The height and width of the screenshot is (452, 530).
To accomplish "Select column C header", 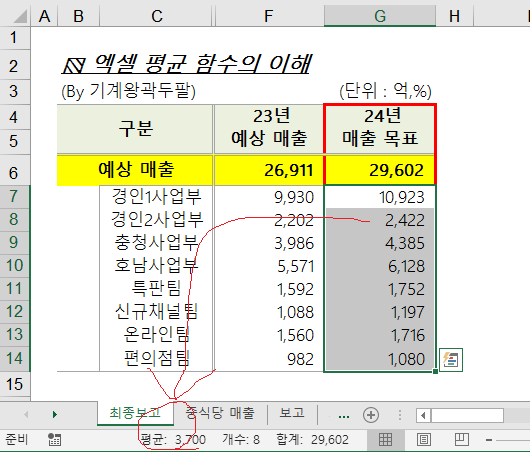I will 156,16.
